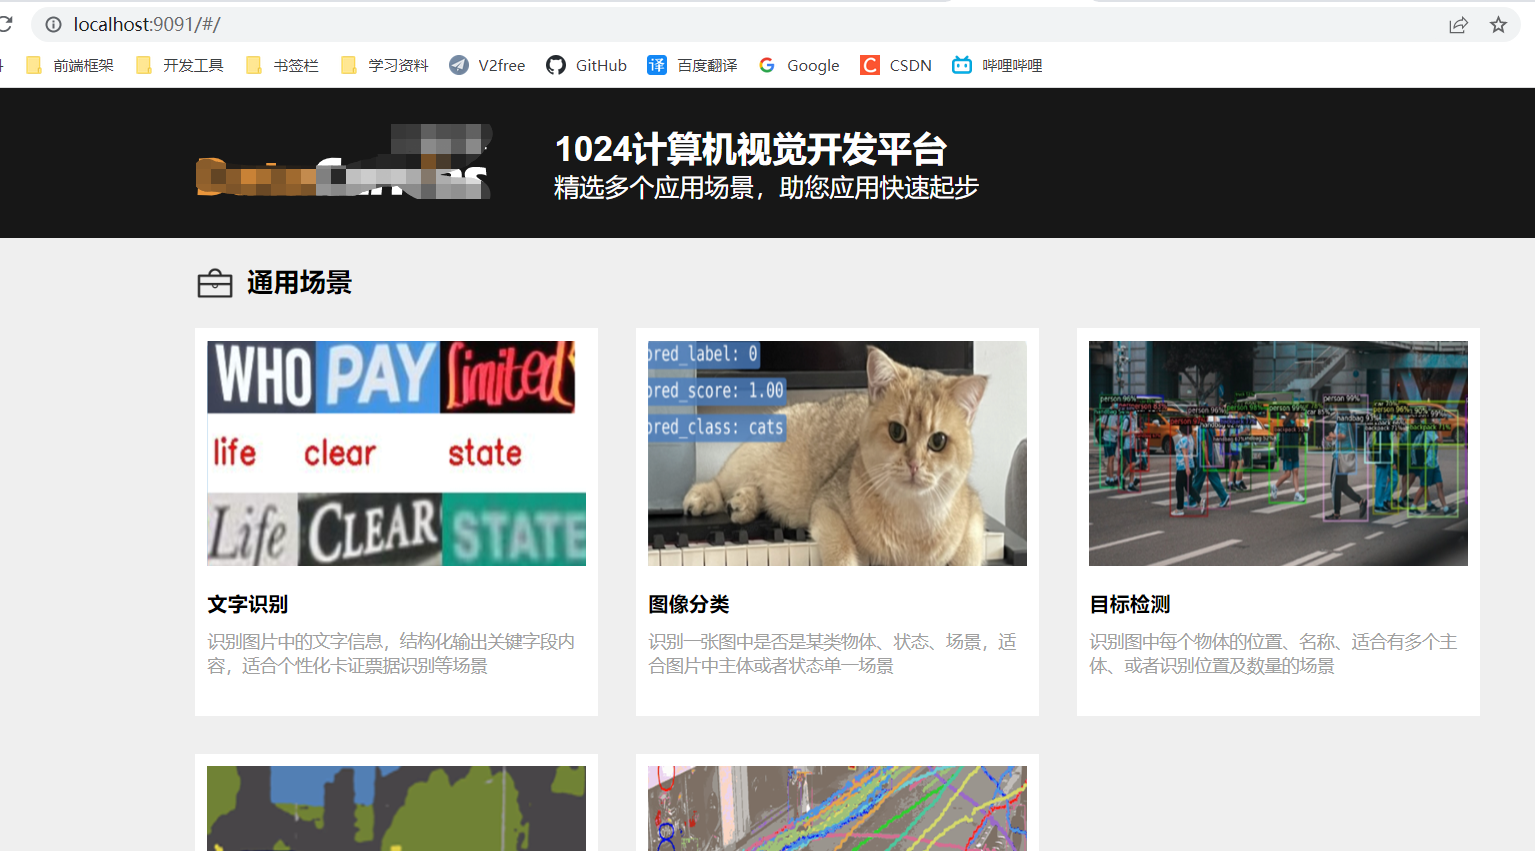The height and width of the screenshot is (851, 1535).
Task: Open the colored-trajectory tracking card thumbnail
Action: coord(837,808)
